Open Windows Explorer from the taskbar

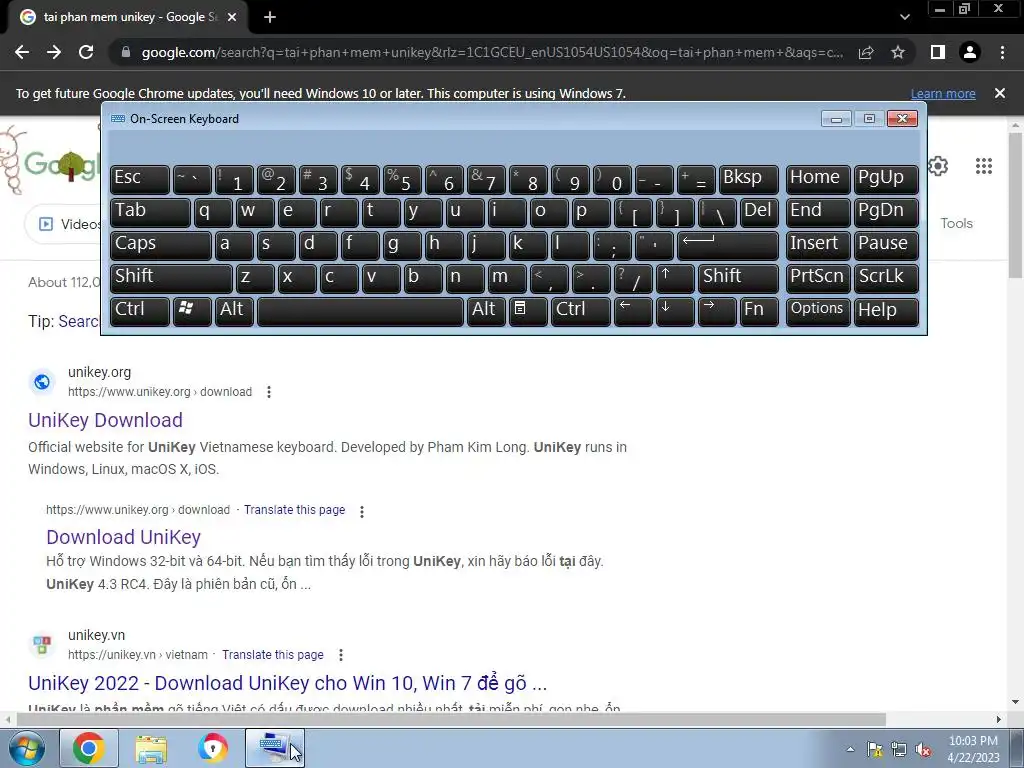(151, 748)
